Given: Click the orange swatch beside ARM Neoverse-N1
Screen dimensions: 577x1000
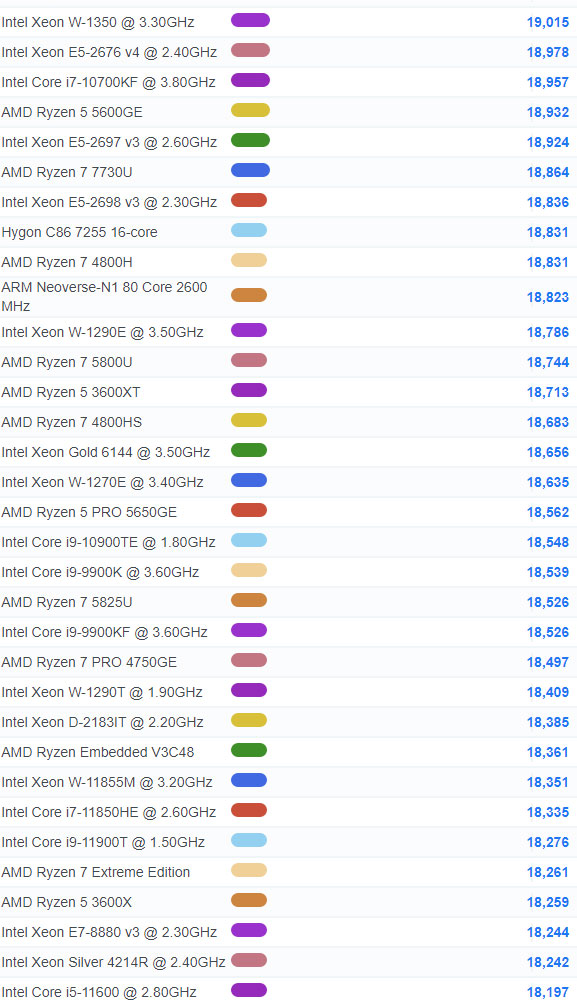Looking at the screenshot, I should click(x=249, y=295).
